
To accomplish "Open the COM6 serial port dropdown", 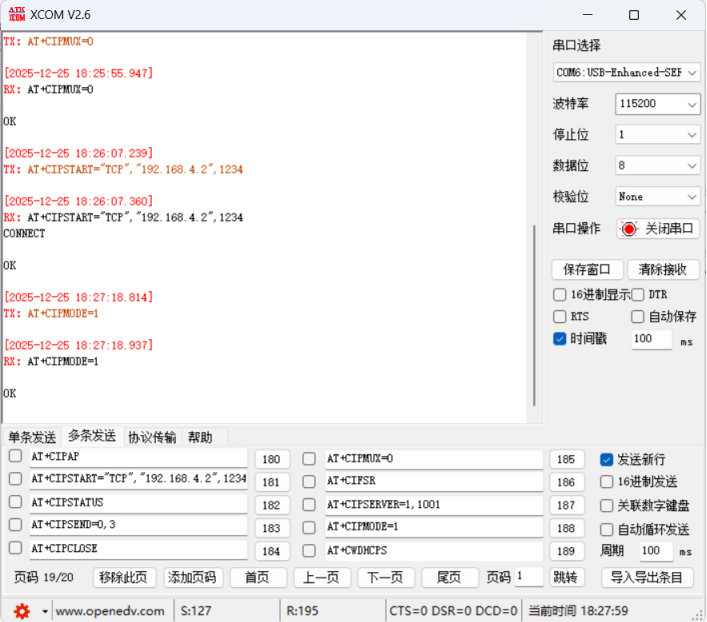I will [626, 73].
